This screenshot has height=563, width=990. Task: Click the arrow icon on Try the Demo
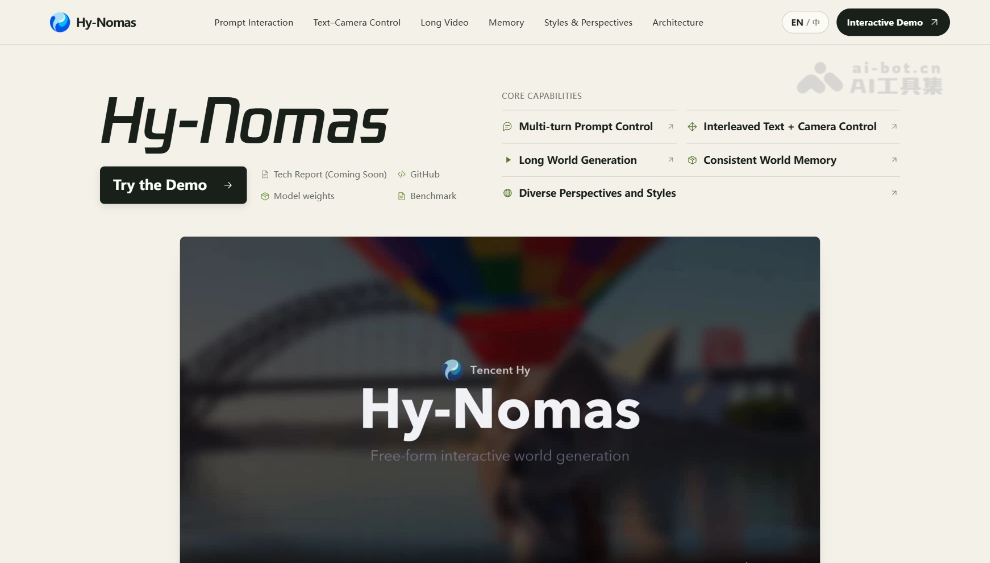[x=228, y=185]
